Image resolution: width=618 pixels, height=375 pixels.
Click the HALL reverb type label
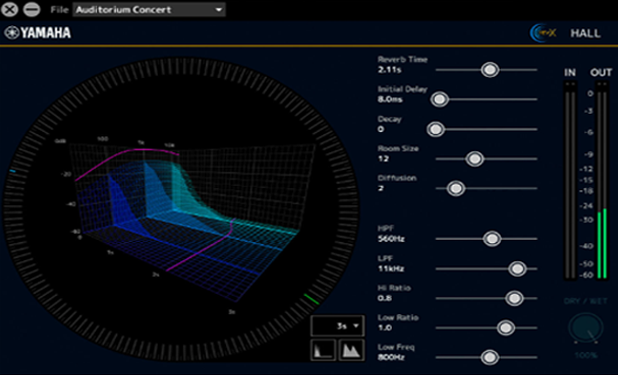coord(586,33)
